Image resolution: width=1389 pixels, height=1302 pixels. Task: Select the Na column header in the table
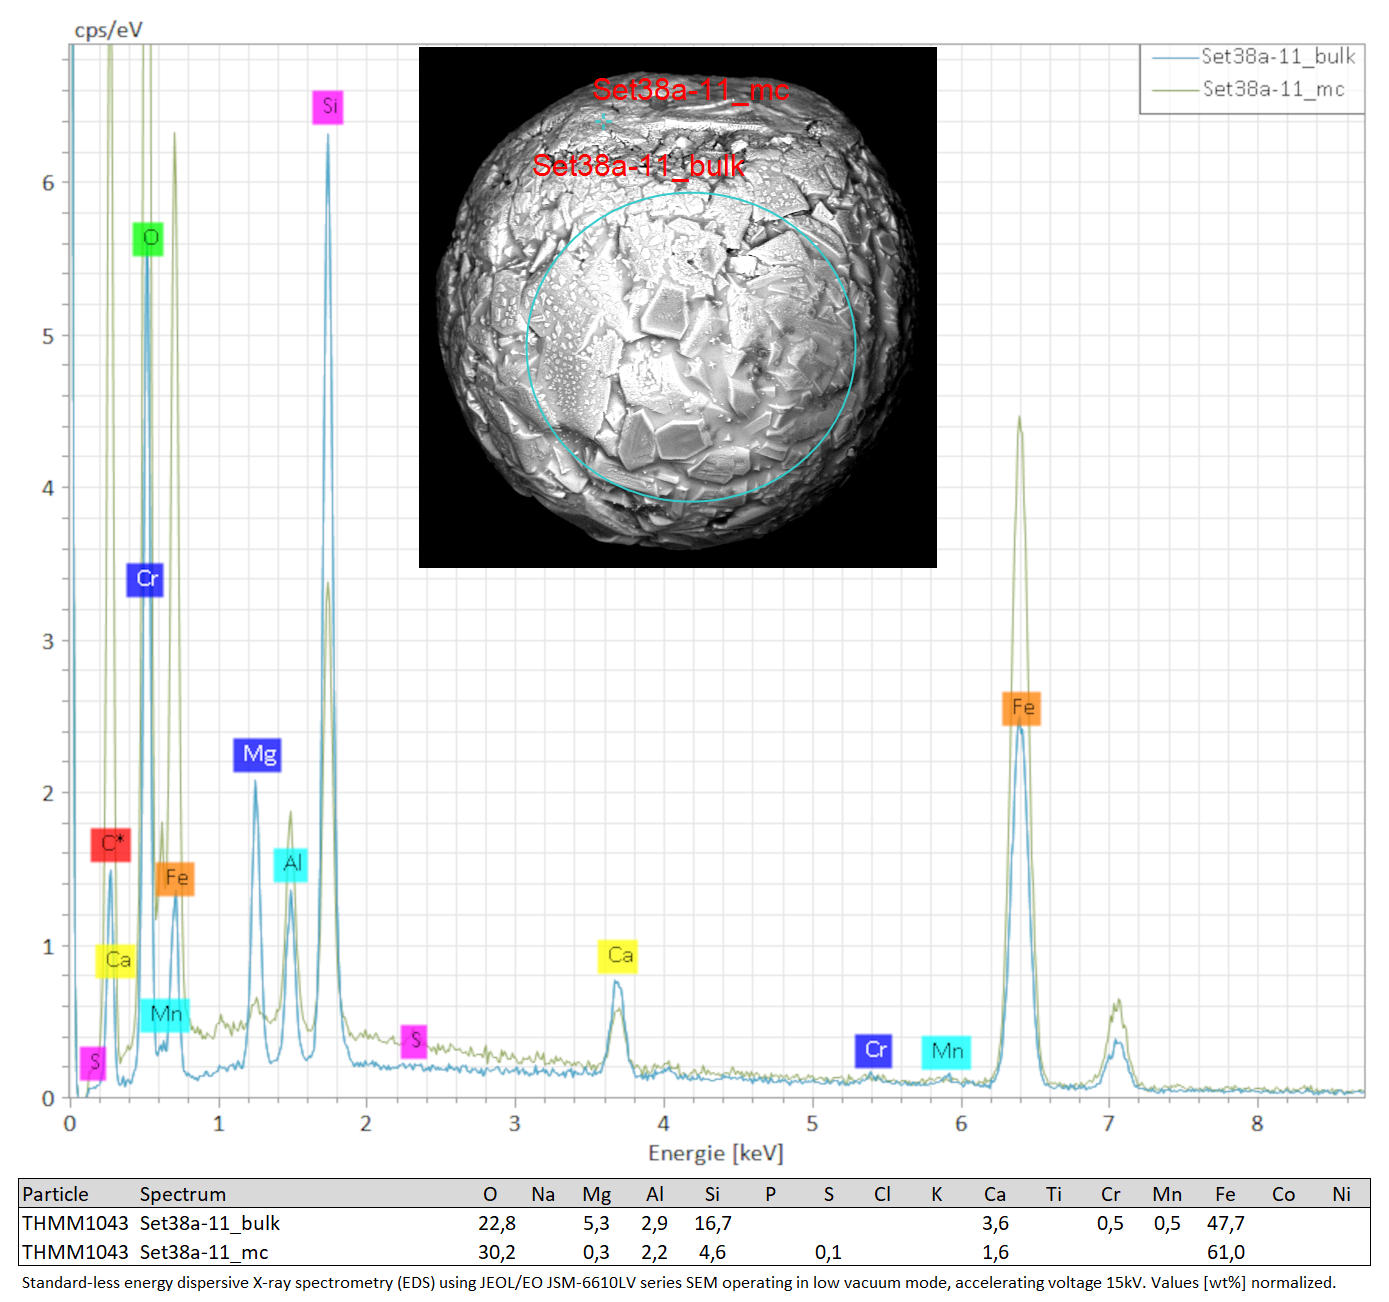pyautogui.click(x=543, y=1194)
